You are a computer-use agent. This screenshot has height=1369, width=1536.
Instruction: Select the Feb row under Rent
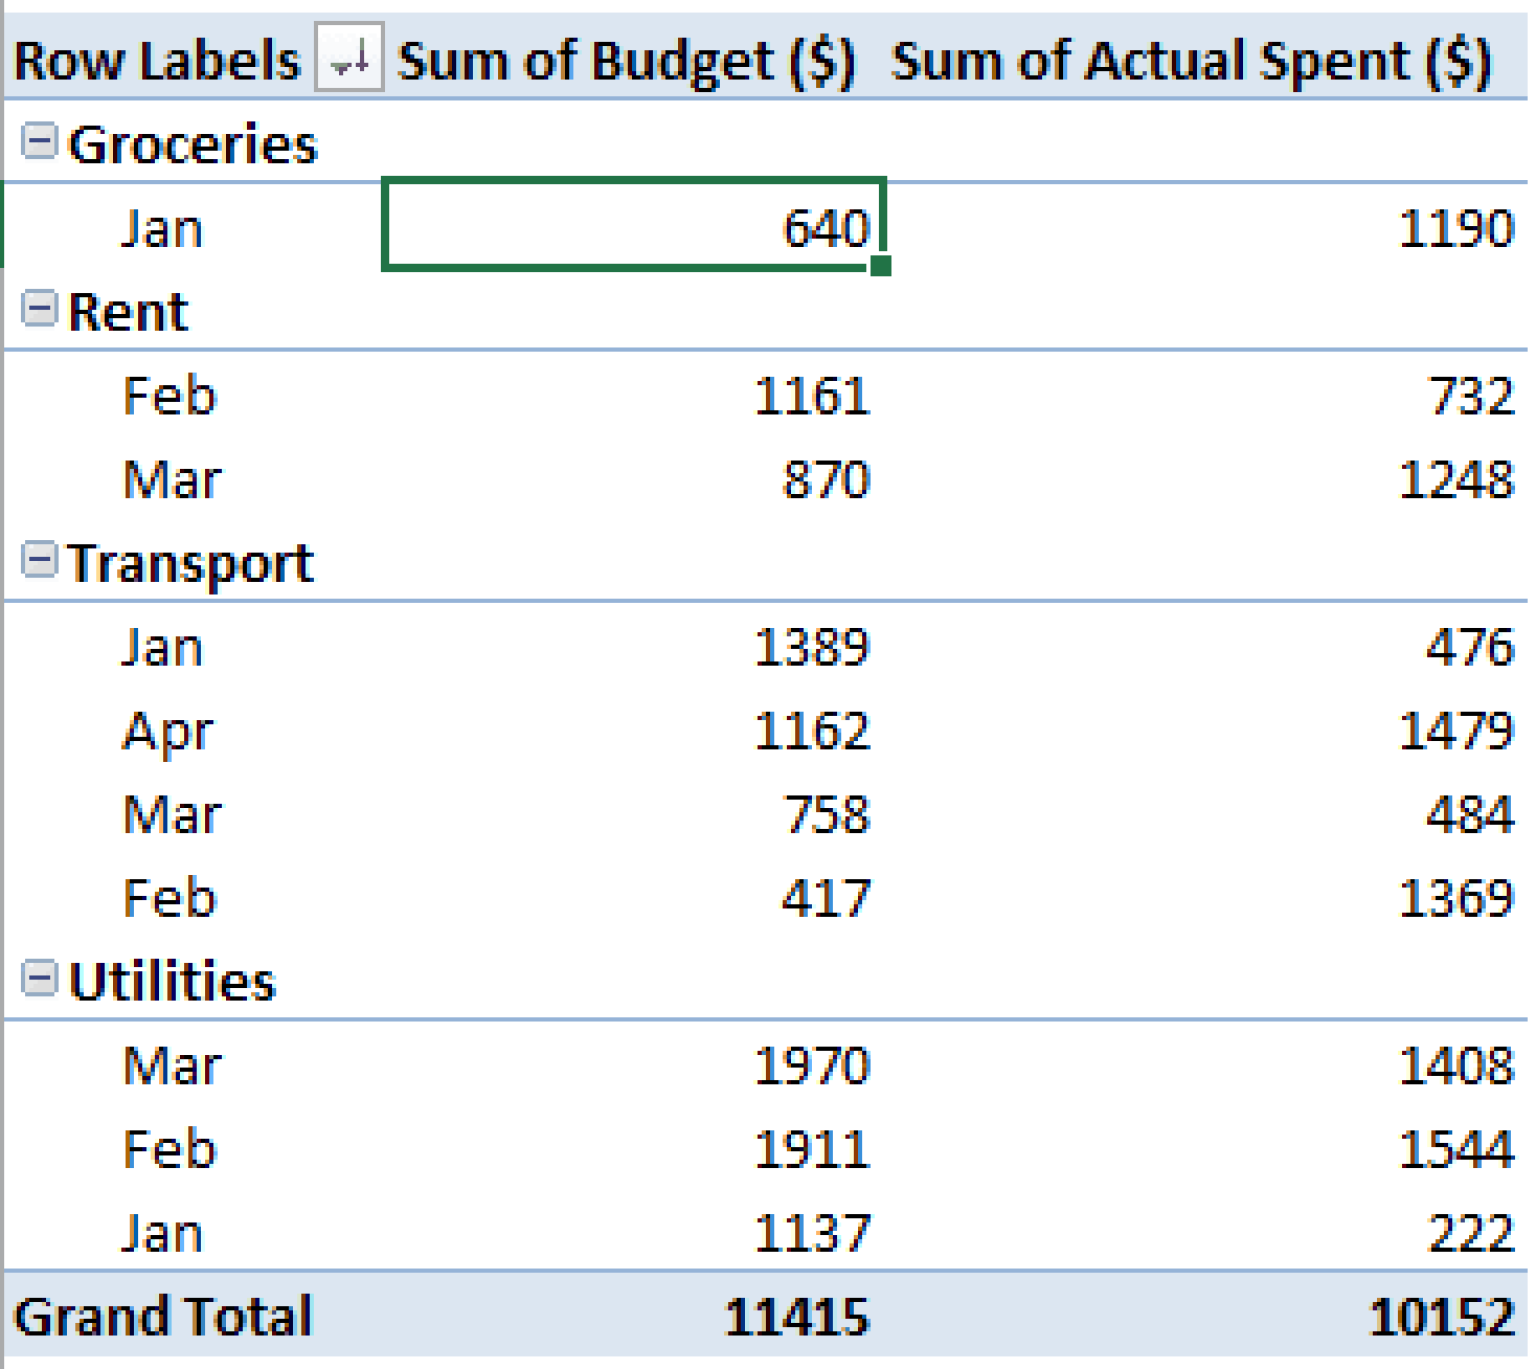pyautogui.click(x=169, y=395)
